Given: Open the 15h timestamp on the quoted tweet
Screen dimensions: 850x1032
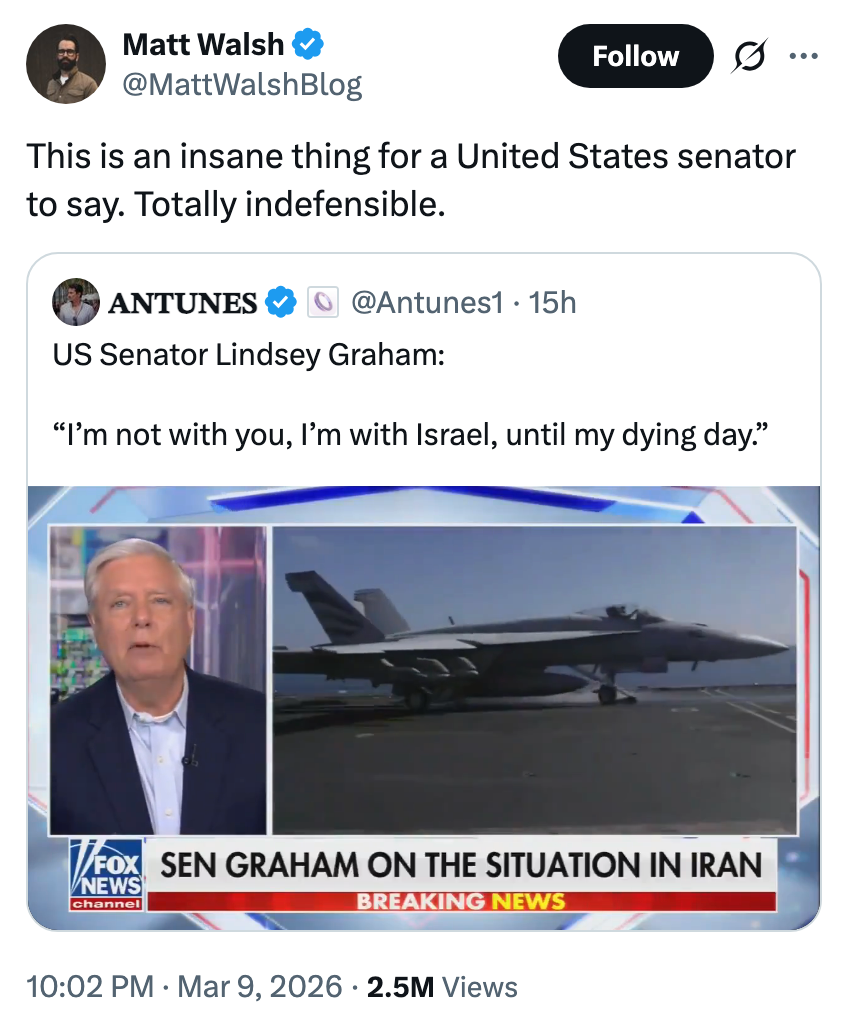Looking at the screenshot, I should pos(553,302).
